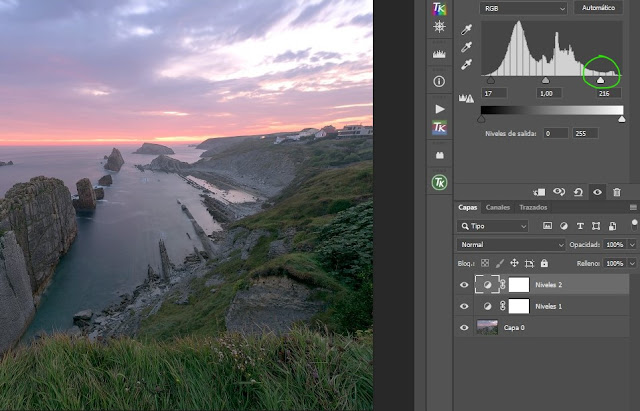Filter layers by smart objects

612,226
